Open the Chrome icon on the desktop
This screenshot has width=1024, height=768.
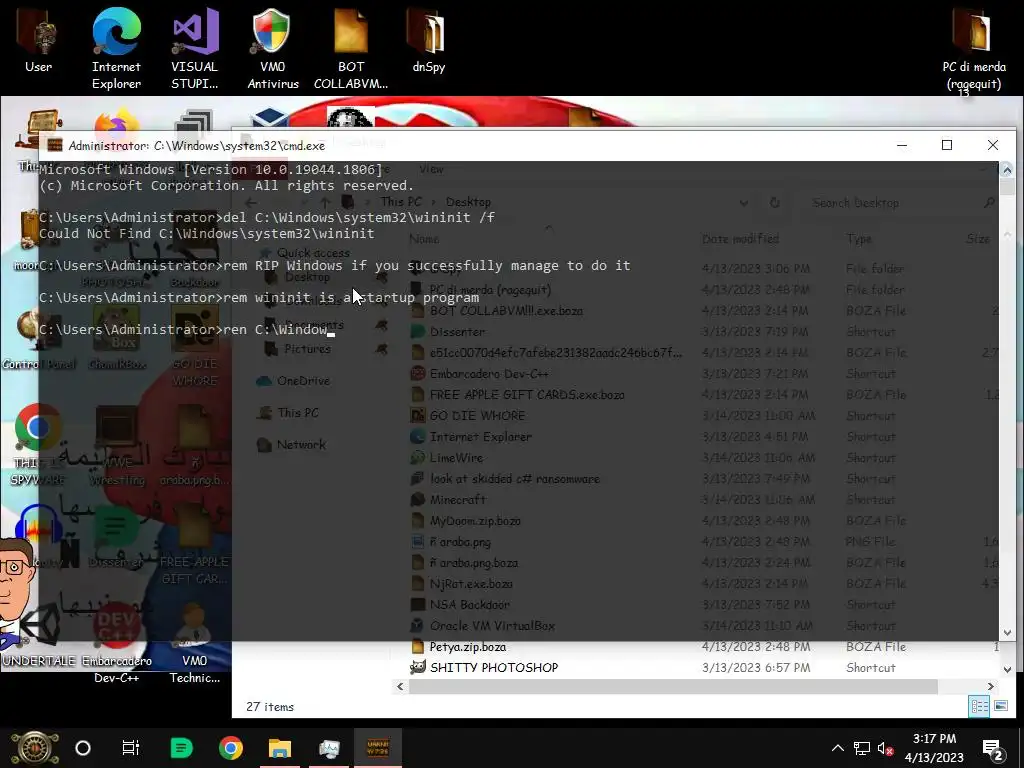38,444
